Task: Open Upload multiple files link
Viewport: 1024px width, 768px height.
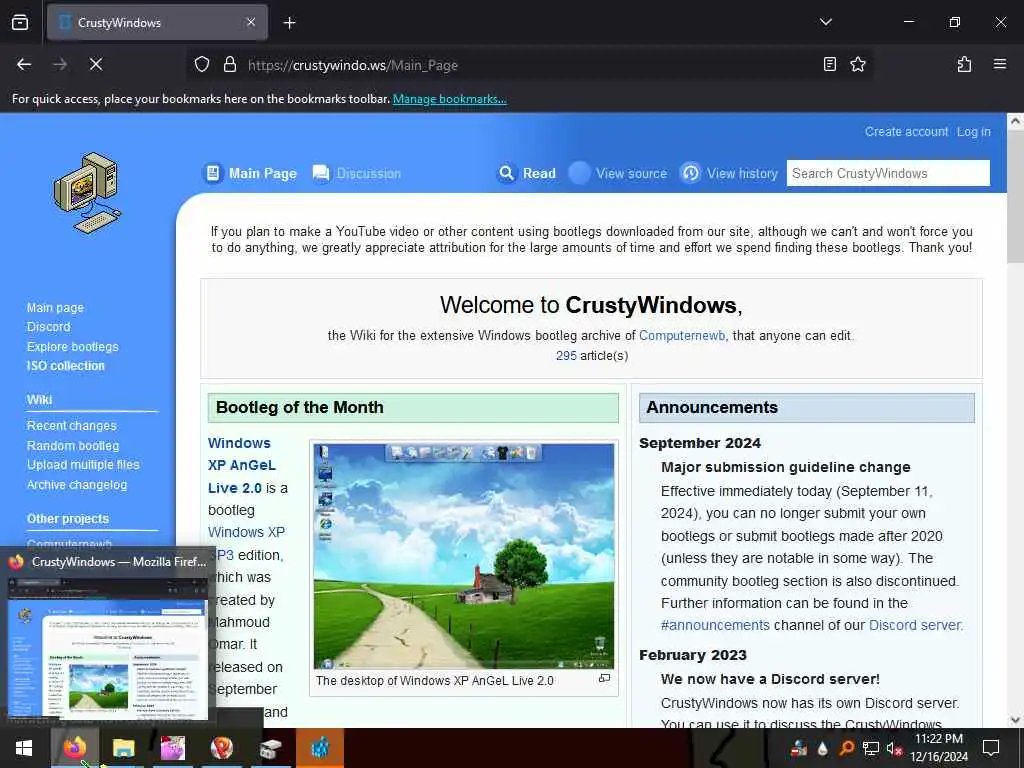Action: pos(83,465)
